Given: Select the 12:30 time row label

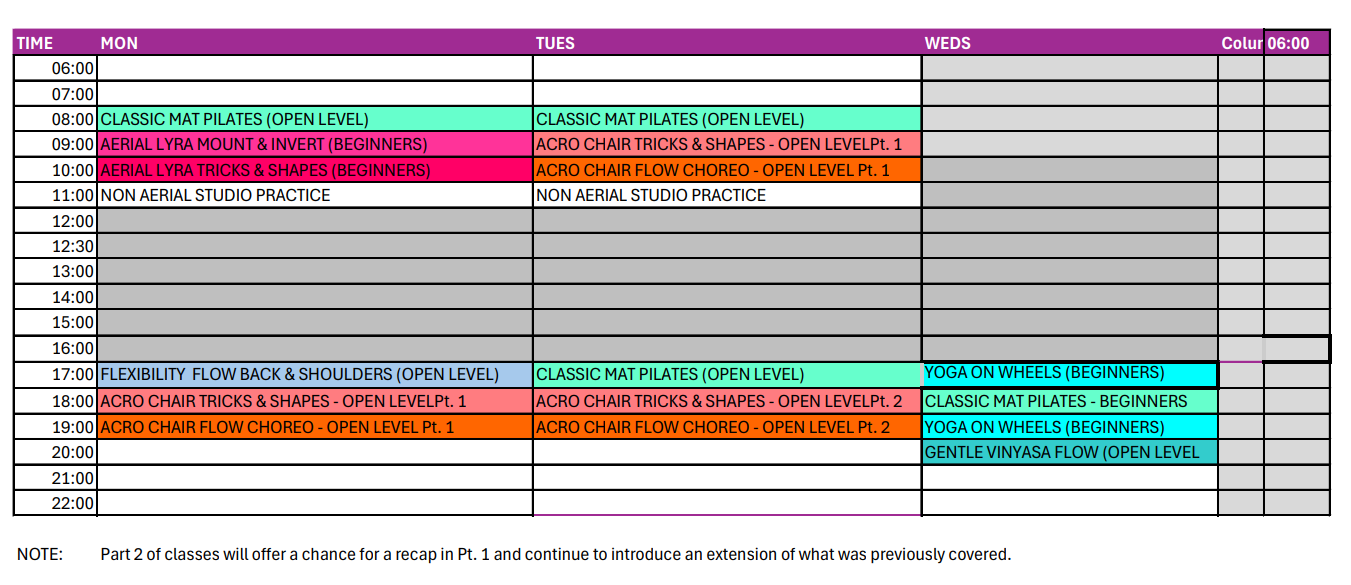Looking at the screenshot, I should (55, 246).
